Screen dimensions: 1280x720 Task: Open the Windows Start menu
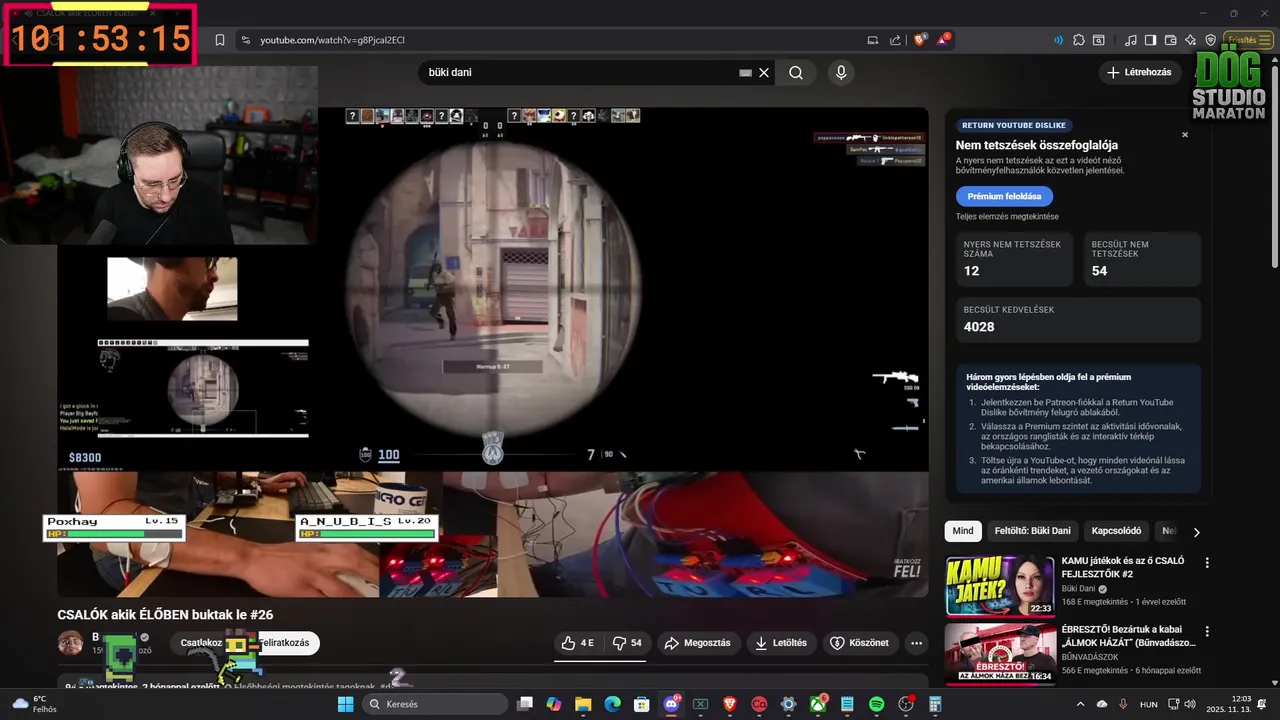click(x=345, y=704)
